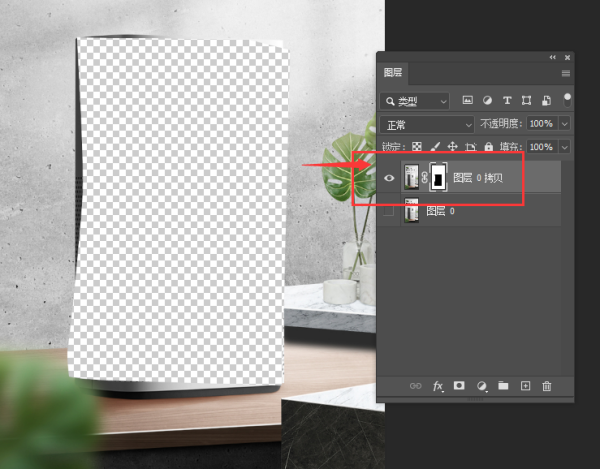Show the 图层 0 layer
Screen dimensions: 600x469
tap(390, 211)
